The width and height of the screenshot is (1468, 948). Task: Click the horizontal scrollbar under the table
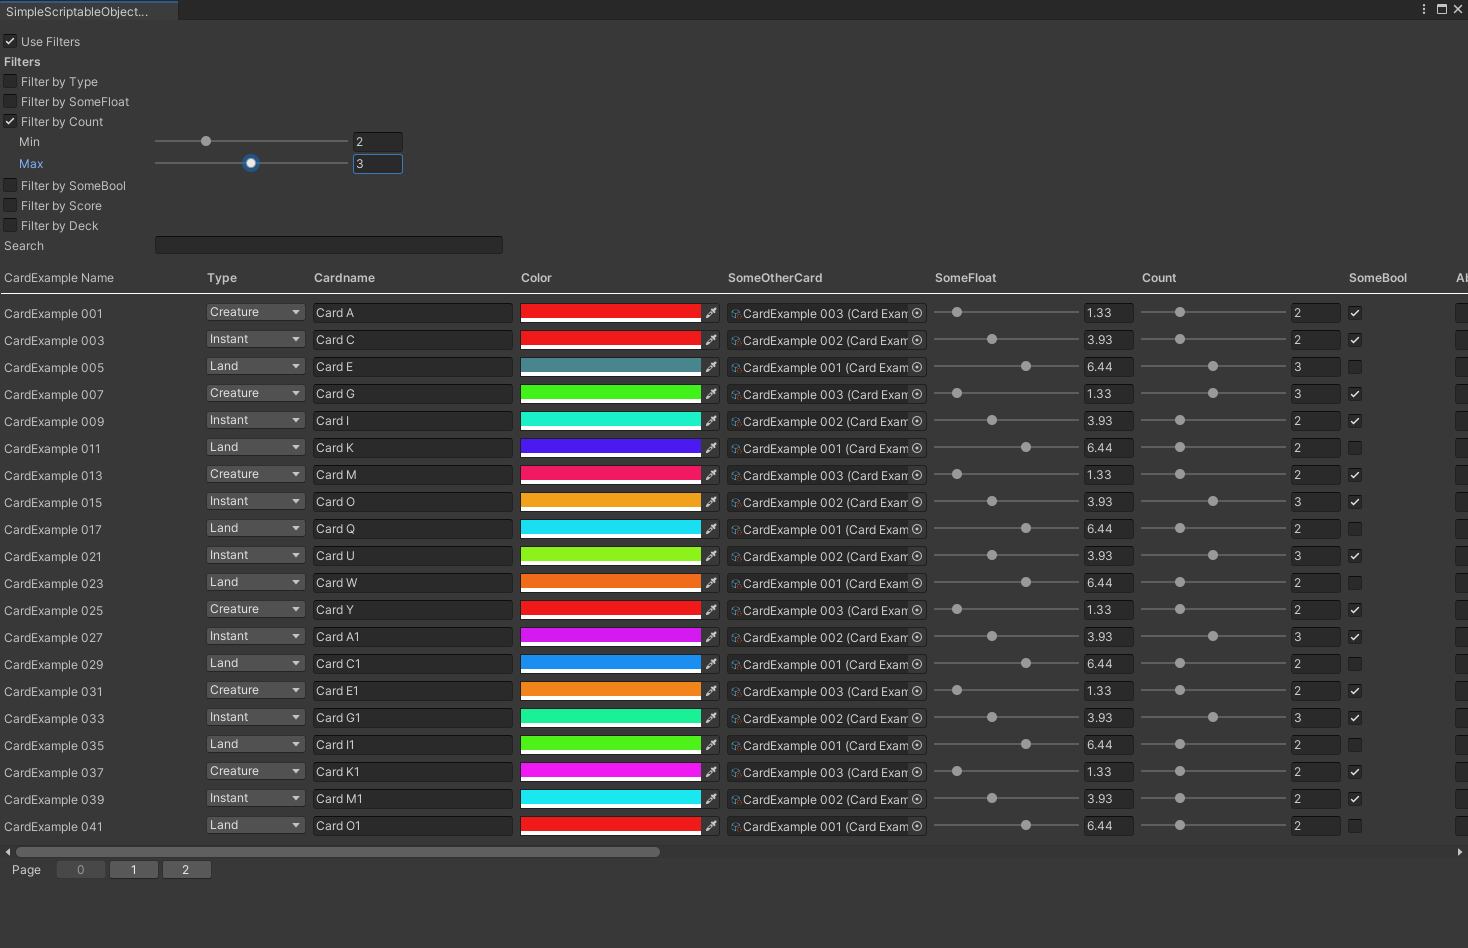pos(338,852)
